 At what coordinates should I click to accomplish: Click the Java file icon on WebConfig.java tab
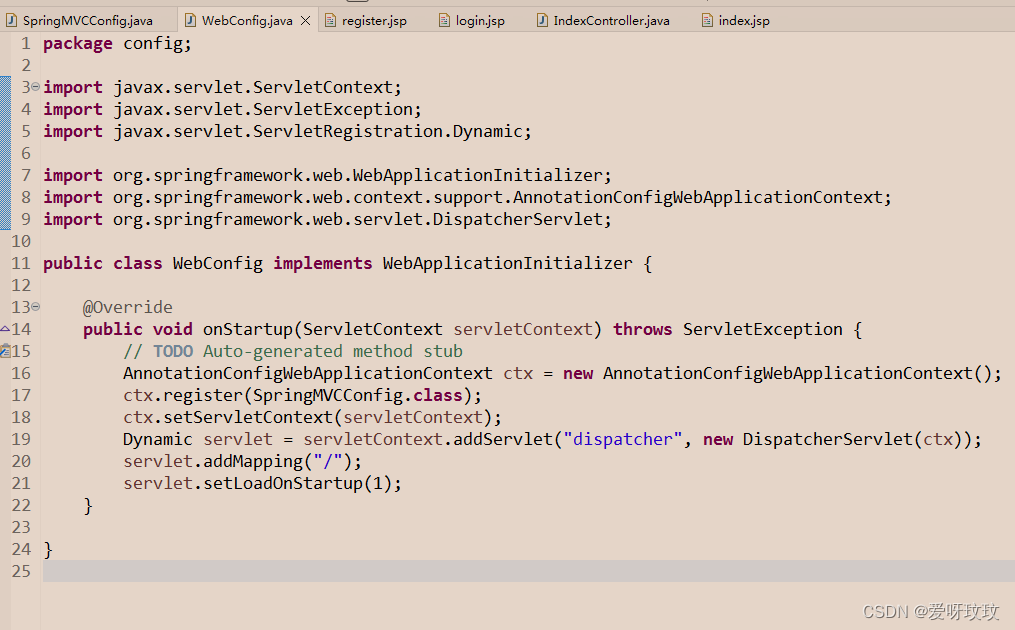(x=190, y=18)
